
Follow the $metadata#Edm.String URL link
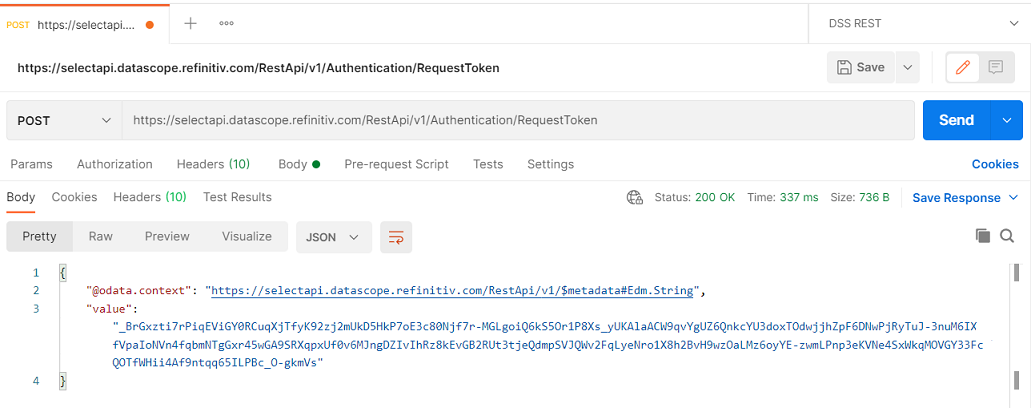(452, 290)
